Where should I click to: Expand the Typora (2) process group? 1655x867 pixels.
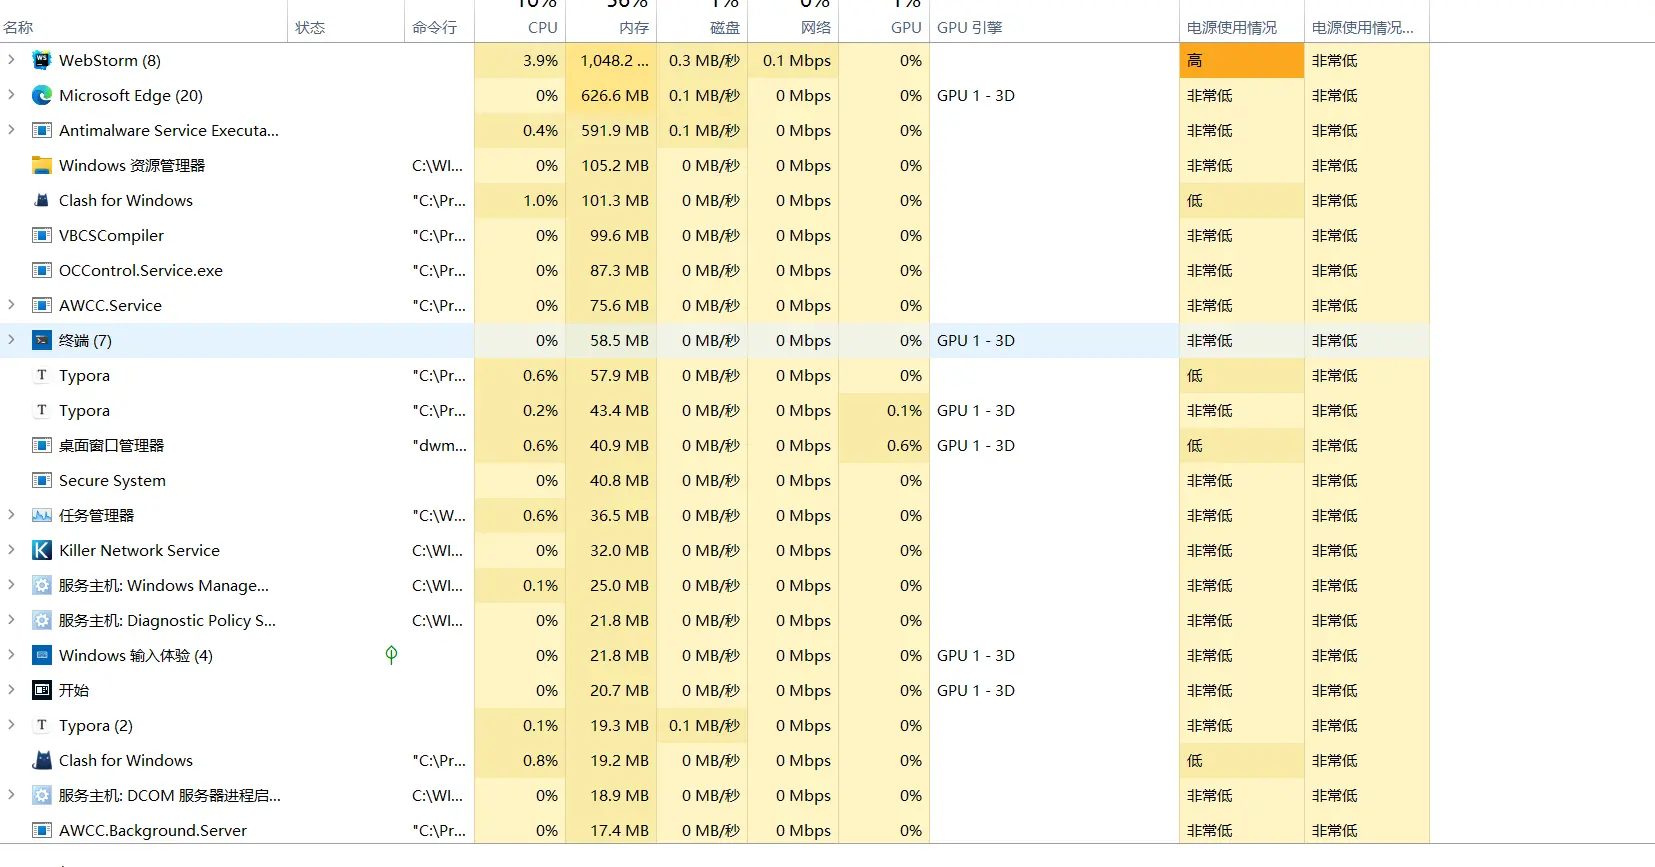(x=11, y=725)
